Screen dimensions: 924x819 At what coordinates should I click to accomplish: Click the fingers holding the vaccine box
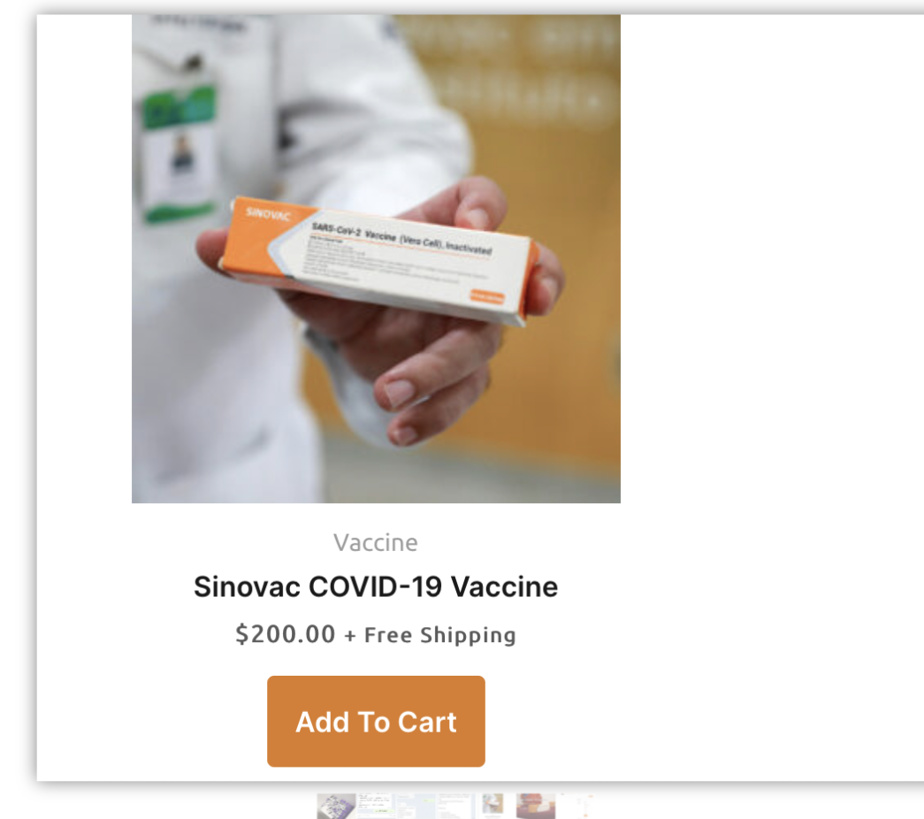tap(412, 377)
